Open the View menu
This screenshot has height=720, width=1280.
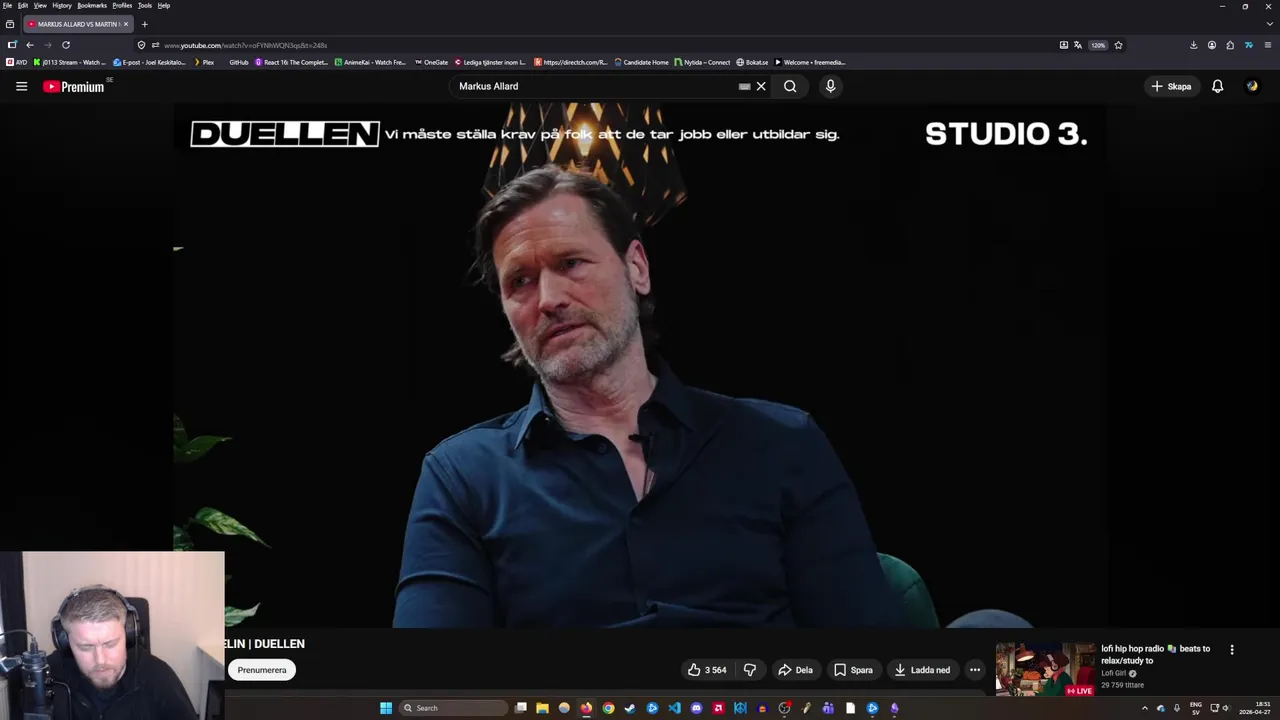(40, 5)
